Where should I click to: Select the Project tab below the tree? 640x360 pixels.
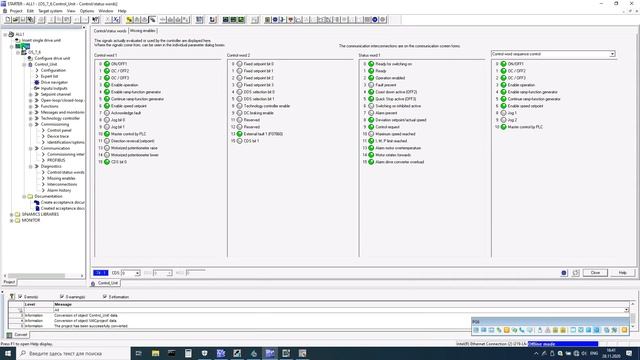[9, 282]
